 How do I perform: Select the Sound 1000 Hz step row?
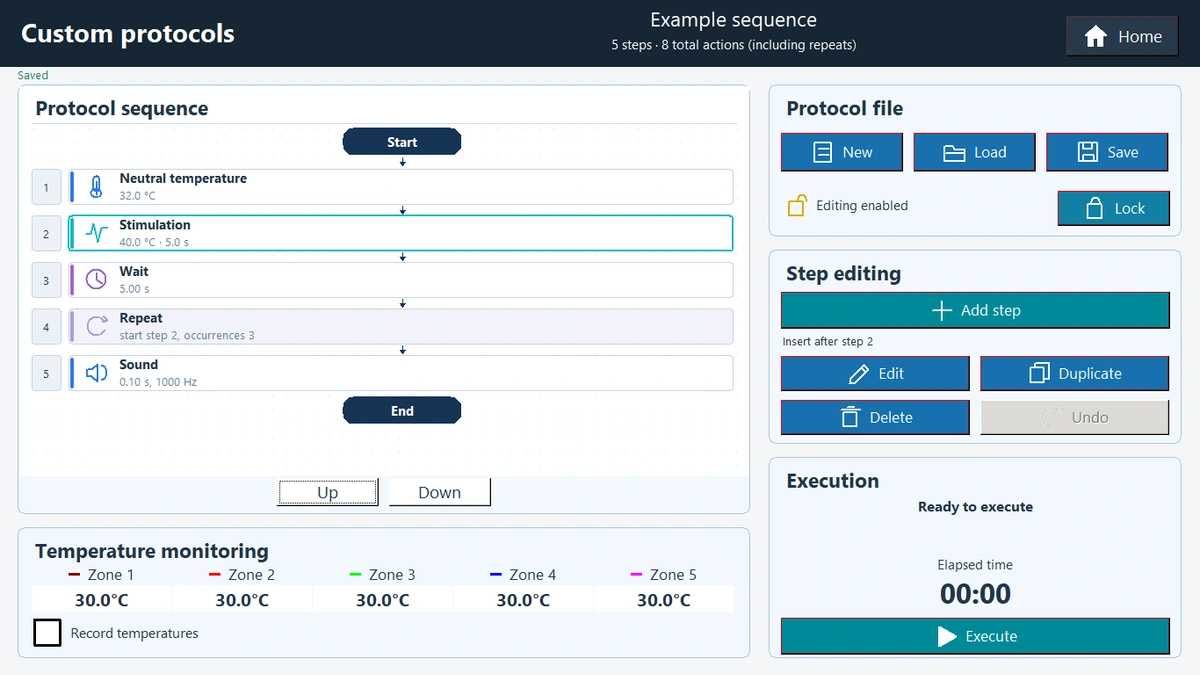401,373
